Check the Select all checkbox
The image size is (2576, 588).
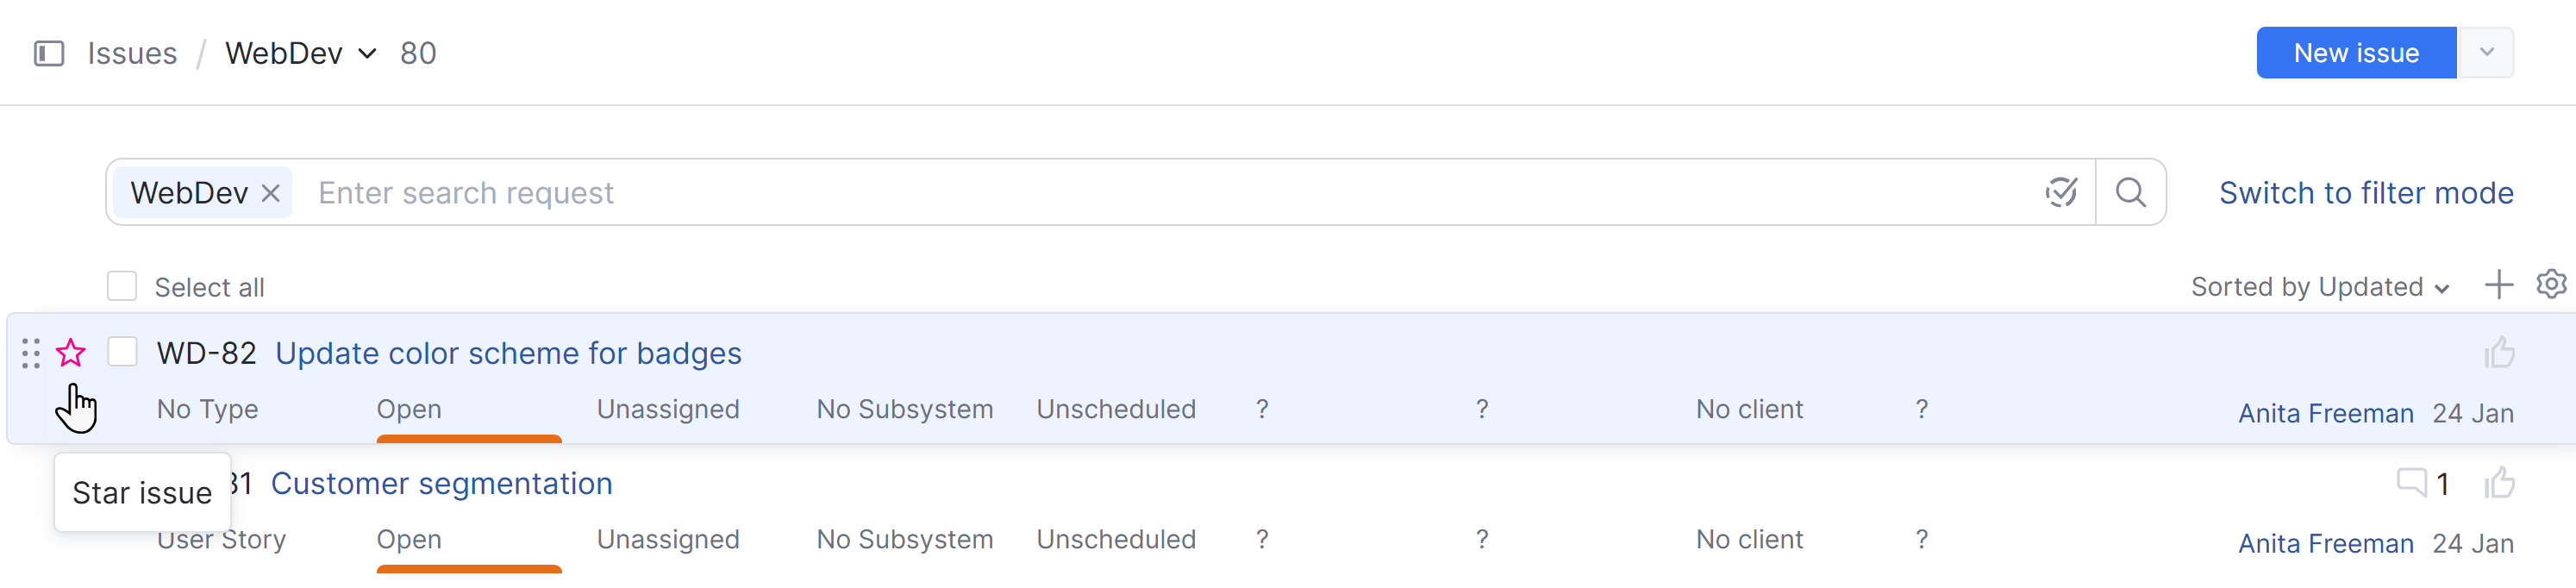coord(122,287)
